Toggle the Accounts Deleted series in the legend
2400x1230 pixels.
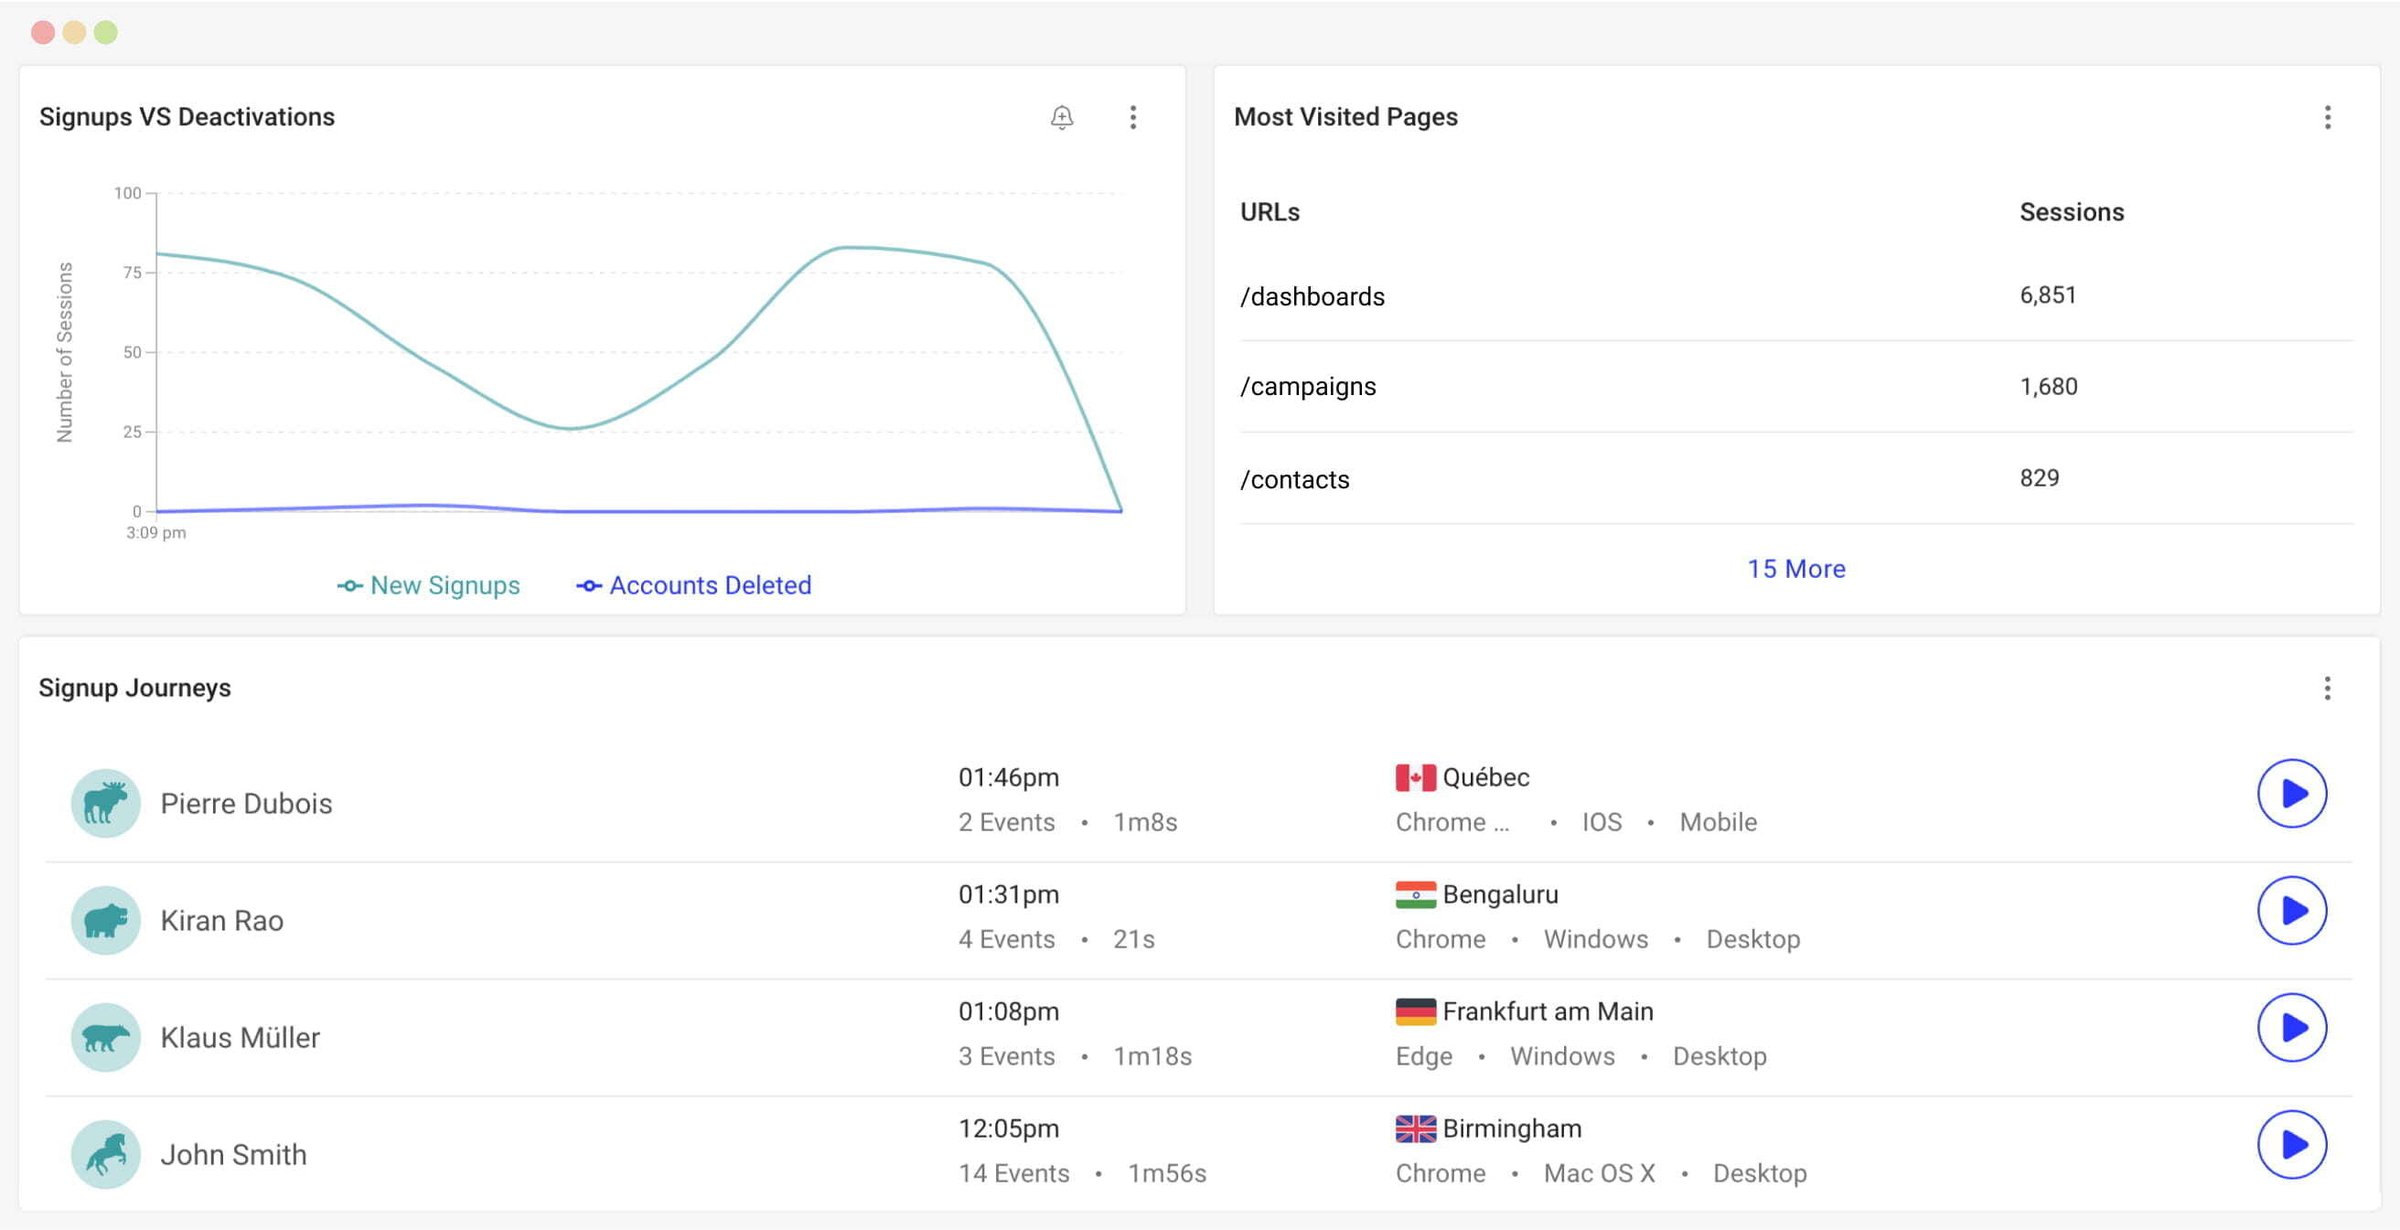[693, 585]
